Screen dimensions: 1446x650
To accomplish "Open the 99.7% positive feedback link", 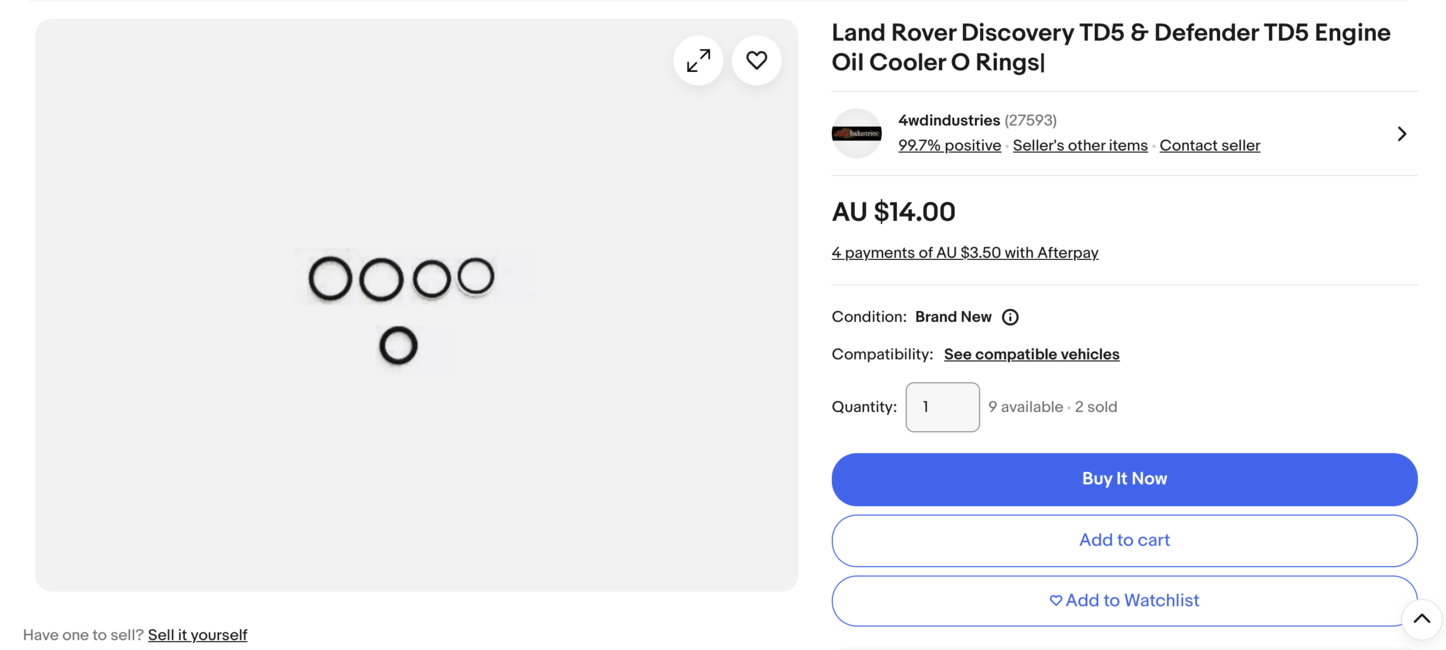I will click(x=949, y=145).
